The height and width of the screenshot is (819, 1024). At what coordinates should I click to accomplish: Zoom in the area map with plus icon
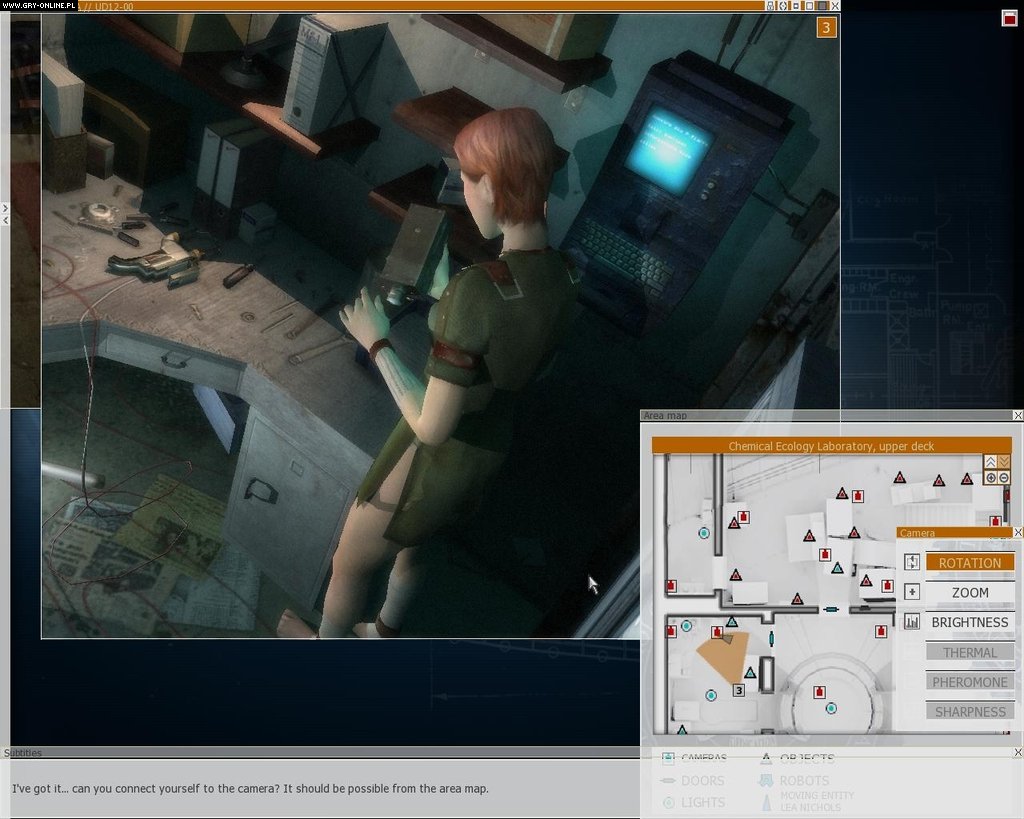tap(991, 478)
